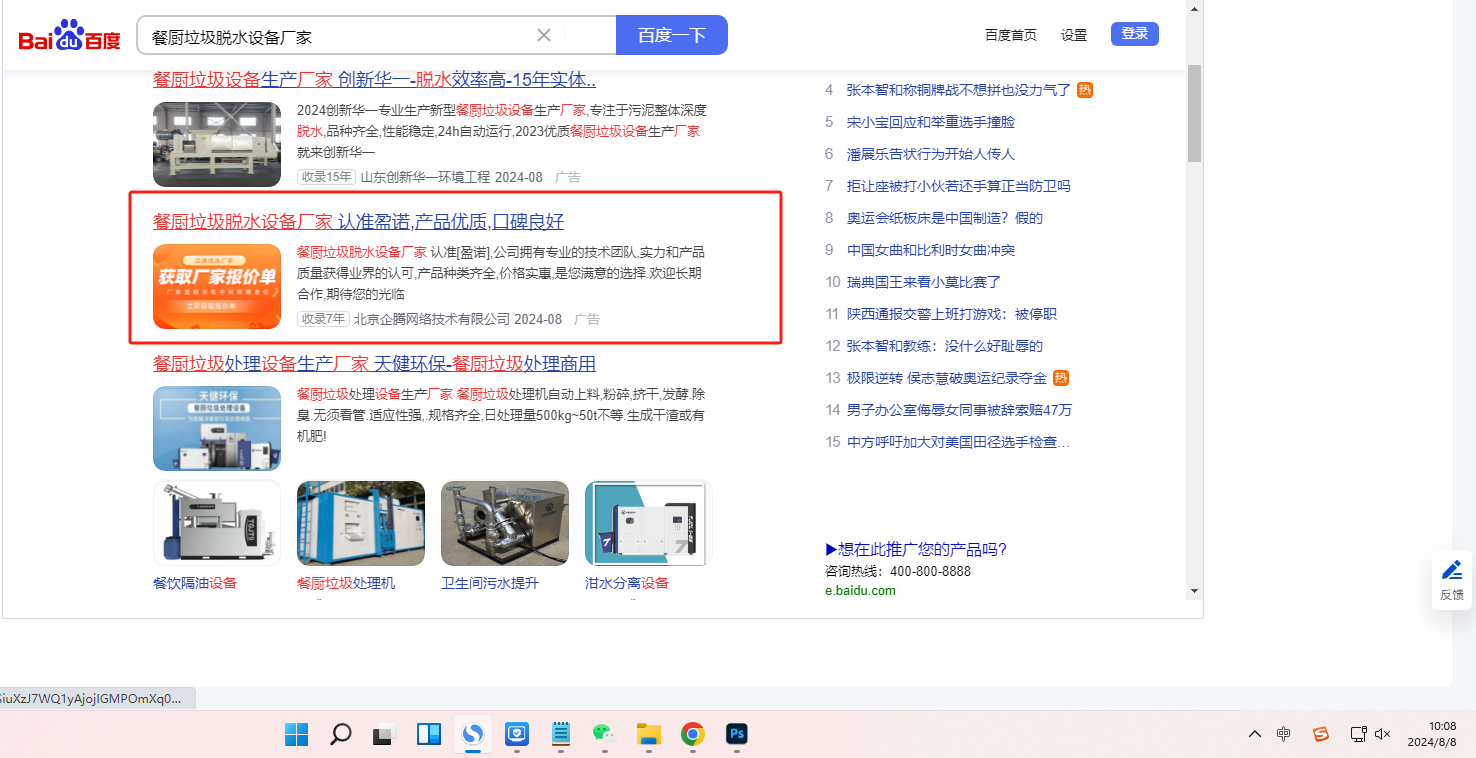The width and height of the screenshot is (1476, 758).
Task: Open the 创新华一 餐厨垃圾设备生产厂家 result title
Action: 374,80
